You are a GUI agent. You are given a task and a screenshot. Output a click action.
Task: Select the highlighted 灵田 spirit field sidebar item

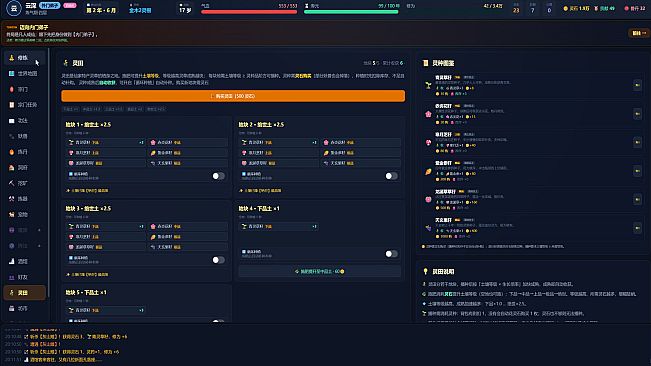[24, 293]
